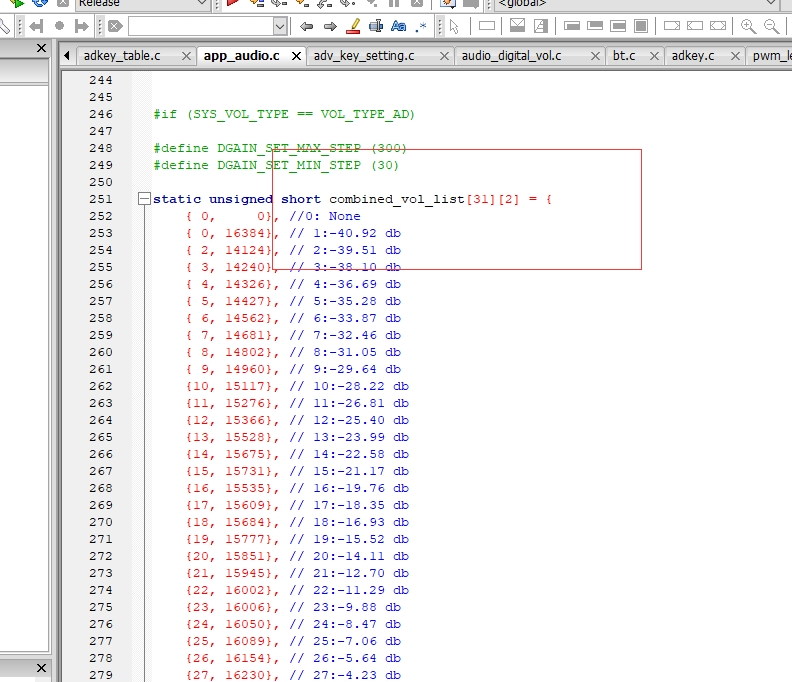This screenshot has height=682, width=792.
Task: Click '#define DGAIN_SET_MIN_STEP' line
Action: click(x=276, y=165)
